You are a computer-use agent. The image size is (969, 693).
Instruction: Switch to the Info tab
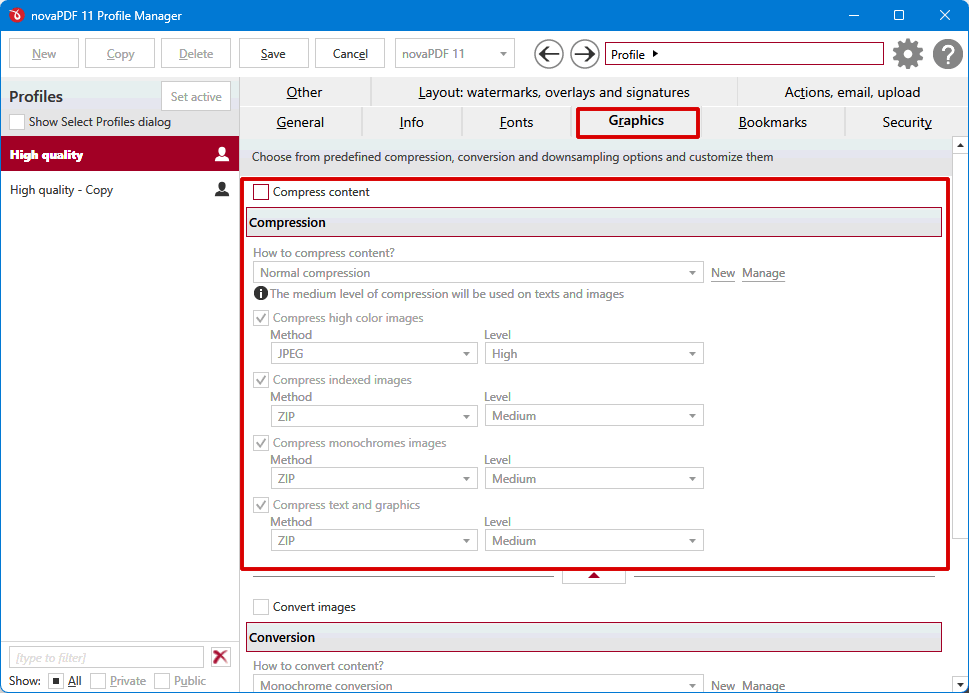pyautogui.click(x=412, y=122)
